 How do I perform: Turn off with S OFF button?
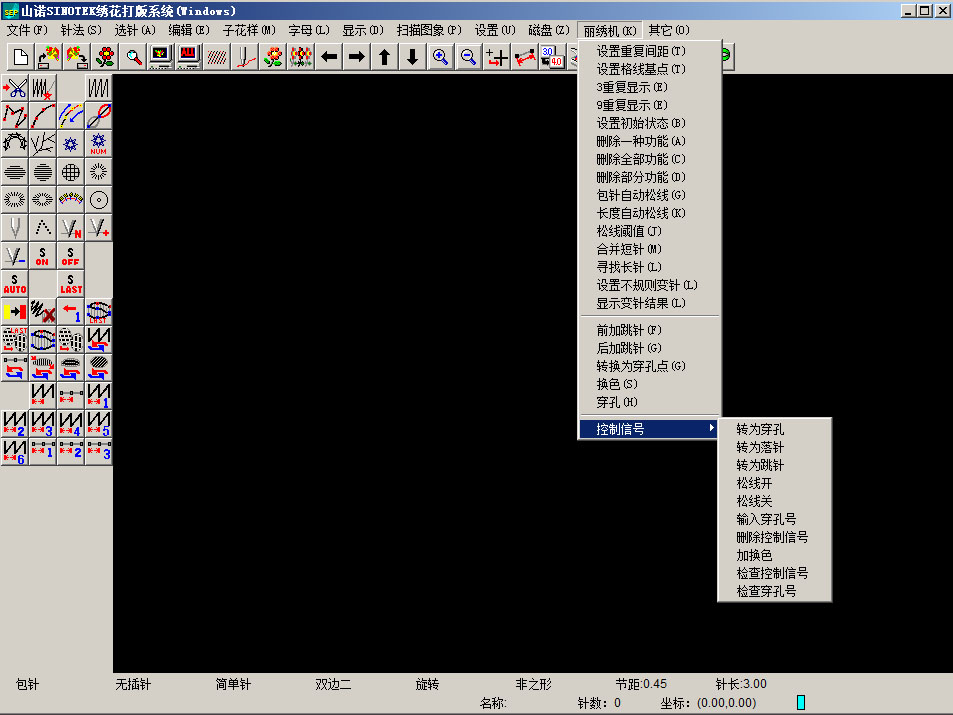tap(71, 256)
